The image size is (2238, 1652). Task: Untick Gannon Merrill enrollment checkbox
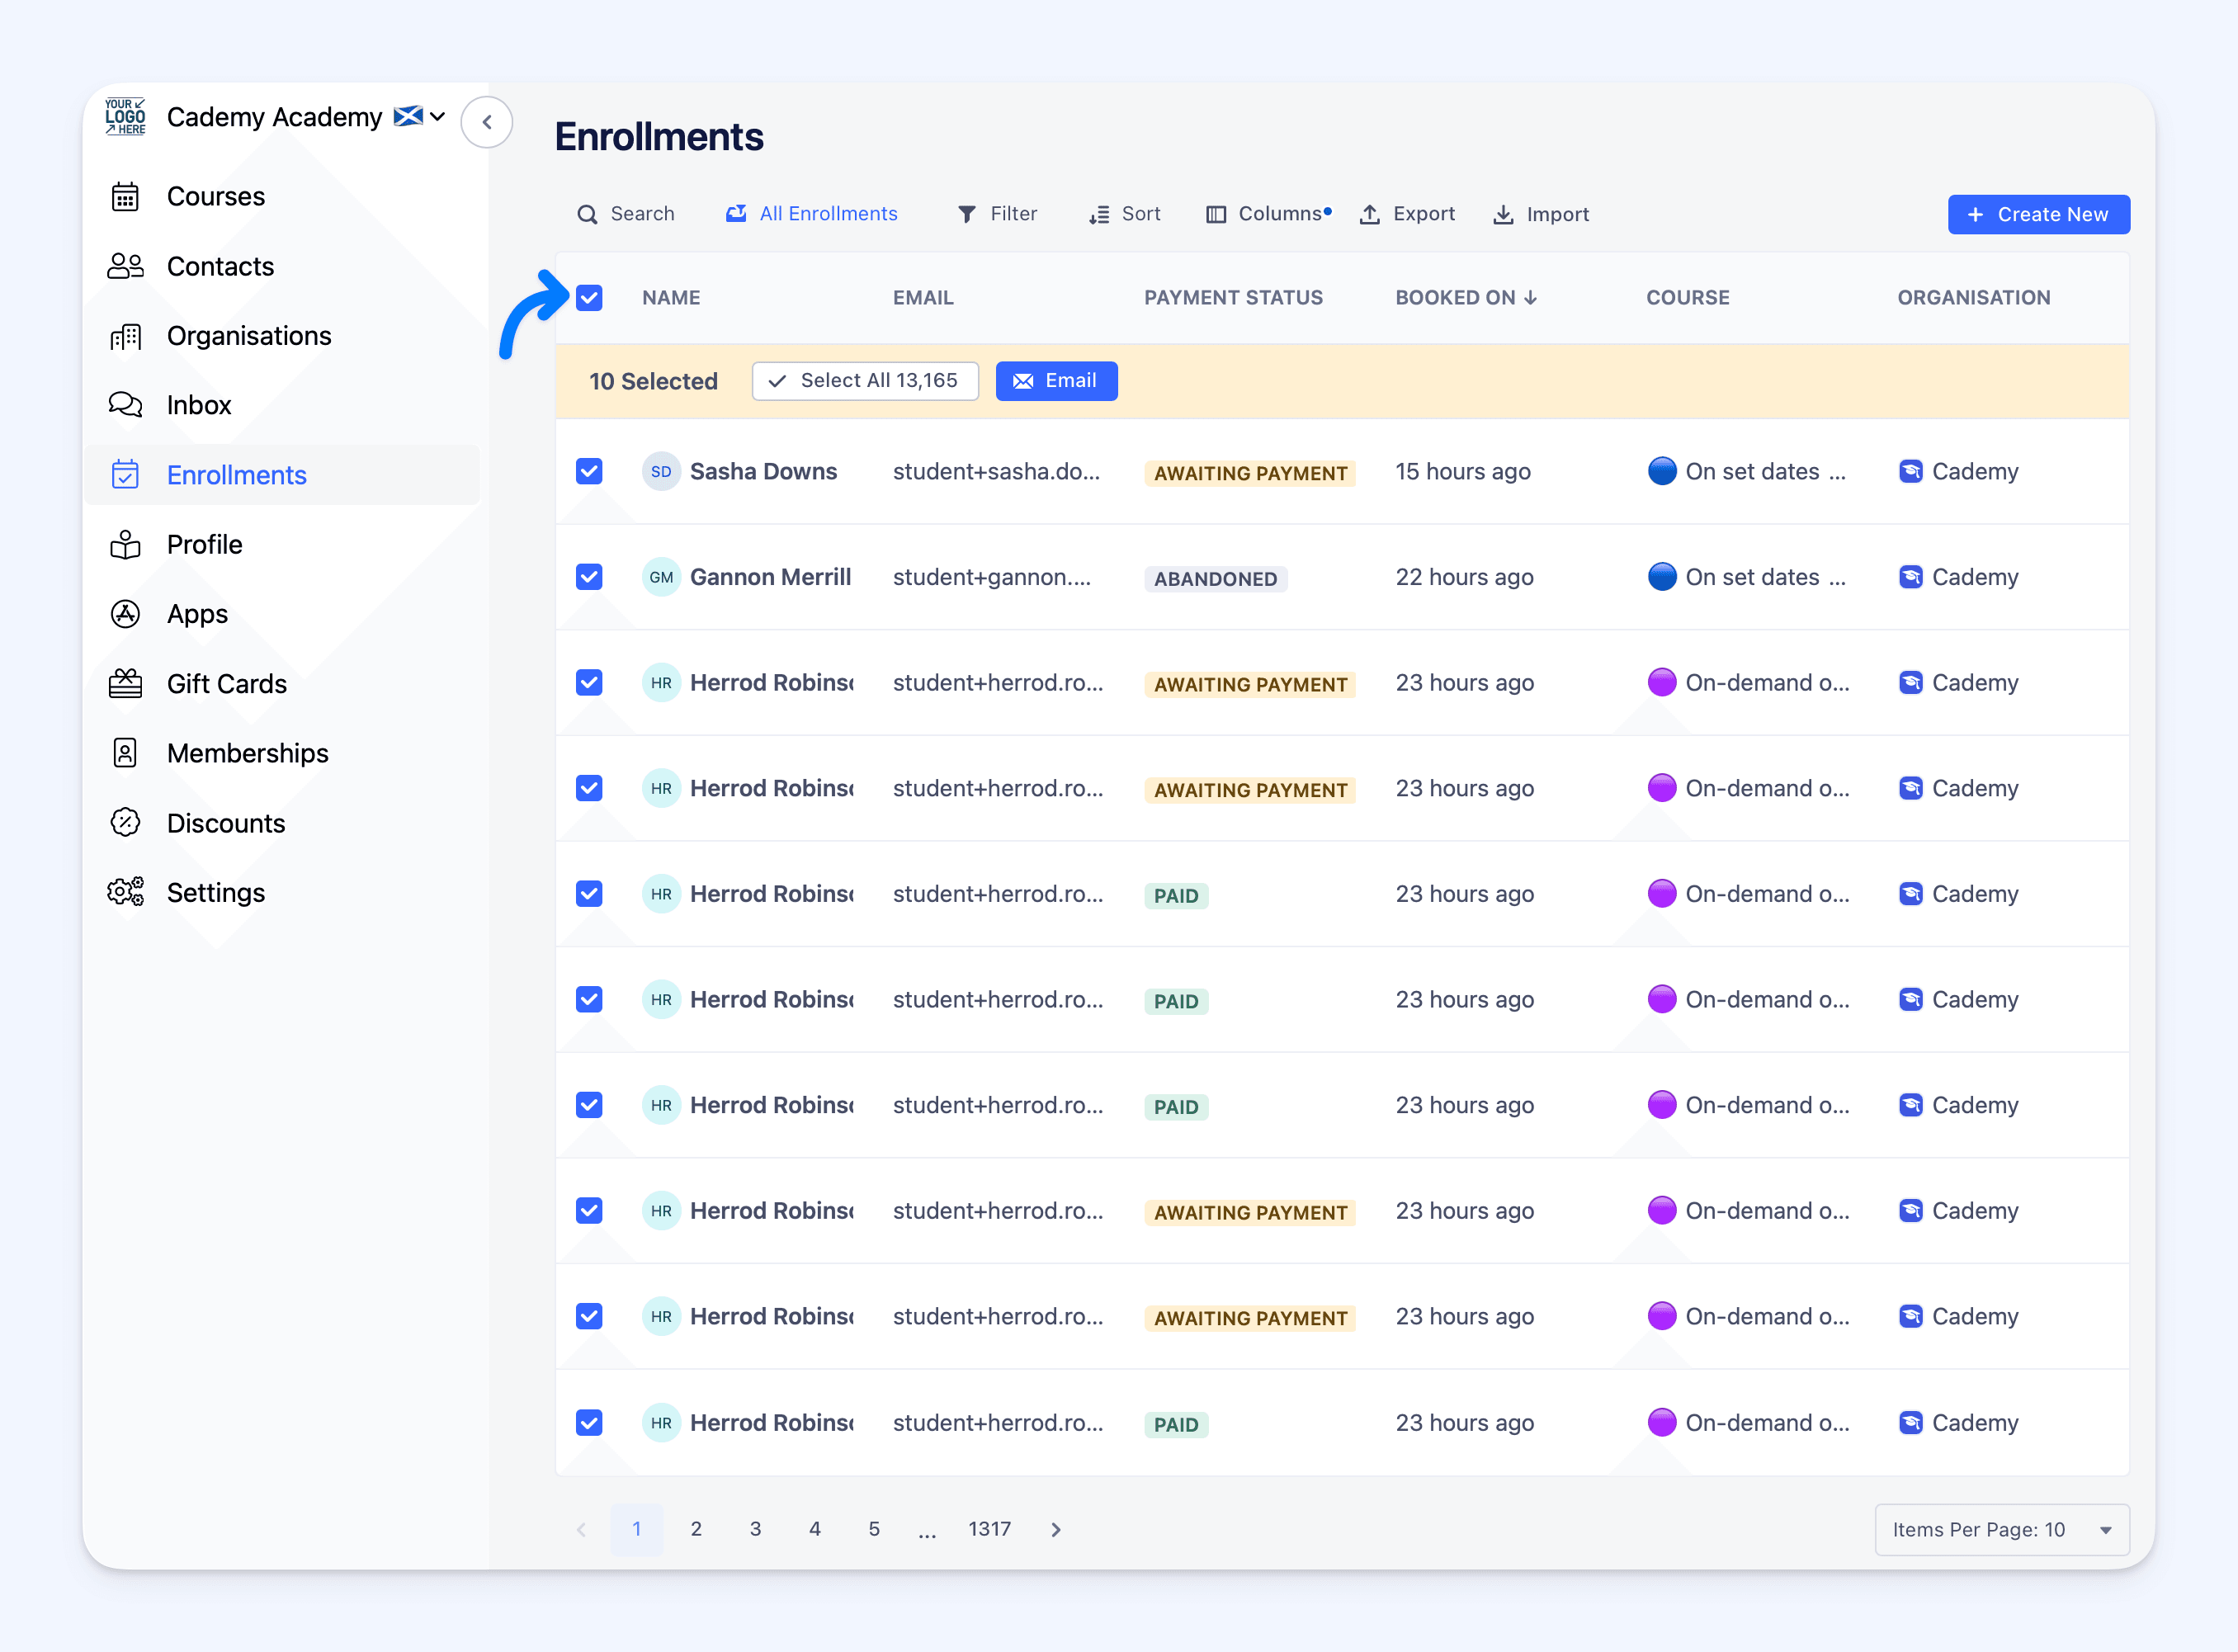[x=589, y=577]
